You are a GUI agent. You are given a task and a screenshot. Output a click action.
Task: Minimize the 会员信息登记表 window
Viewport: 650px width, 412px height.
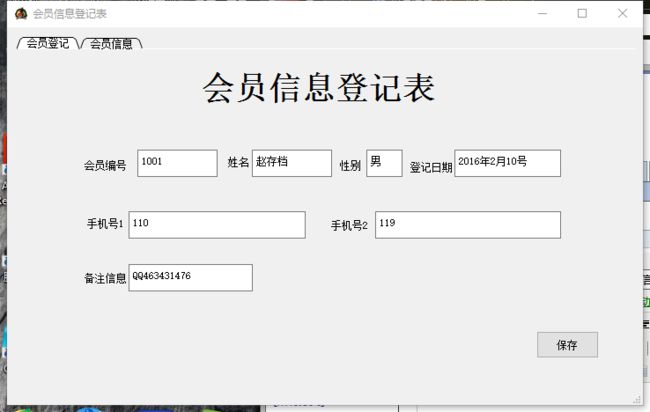click(542, 14)
